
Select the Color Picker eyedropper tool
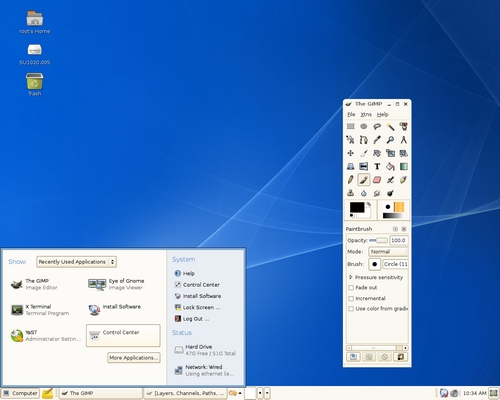click(377, 140)
